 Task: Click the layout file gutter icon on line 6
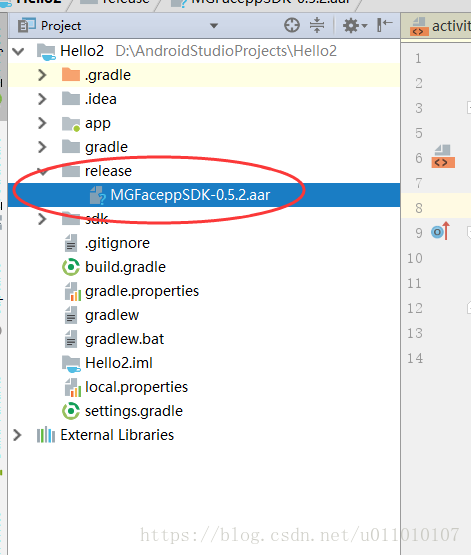pos(443,156)
